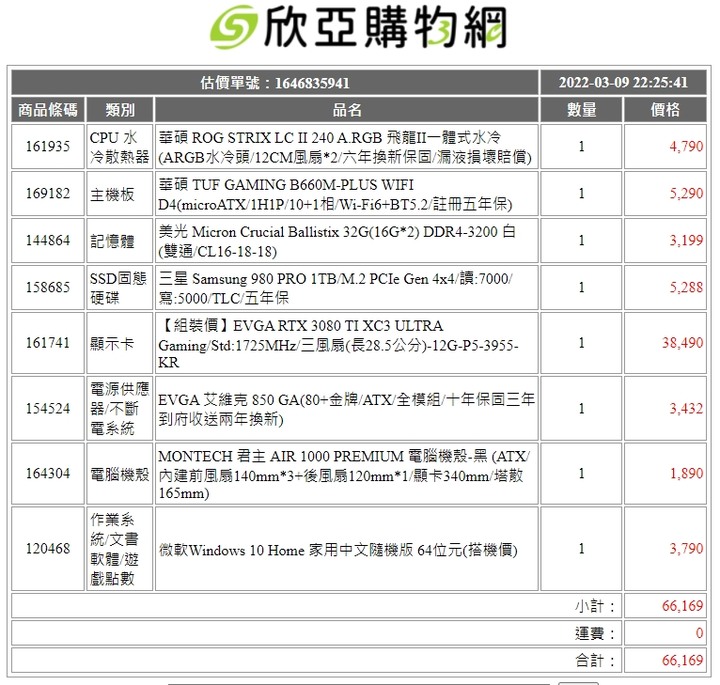Click the 作業系統/文書軟體 category cell
The width and height of the screenshot is (720, 685).
tap(119, 549)
